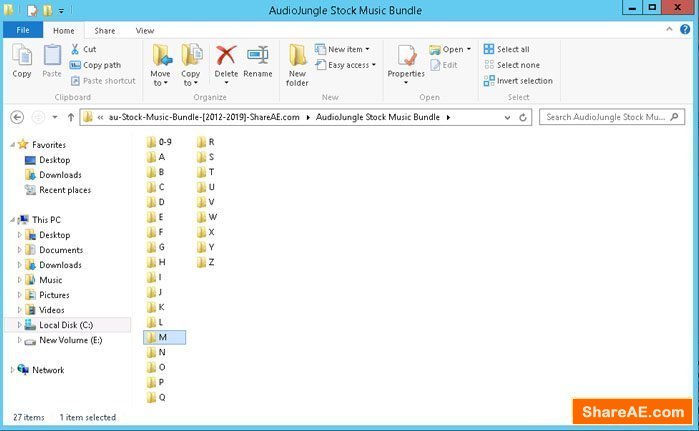Click the address bar history dropdown
The image size is (699, 431).
[x=507, y=117]
